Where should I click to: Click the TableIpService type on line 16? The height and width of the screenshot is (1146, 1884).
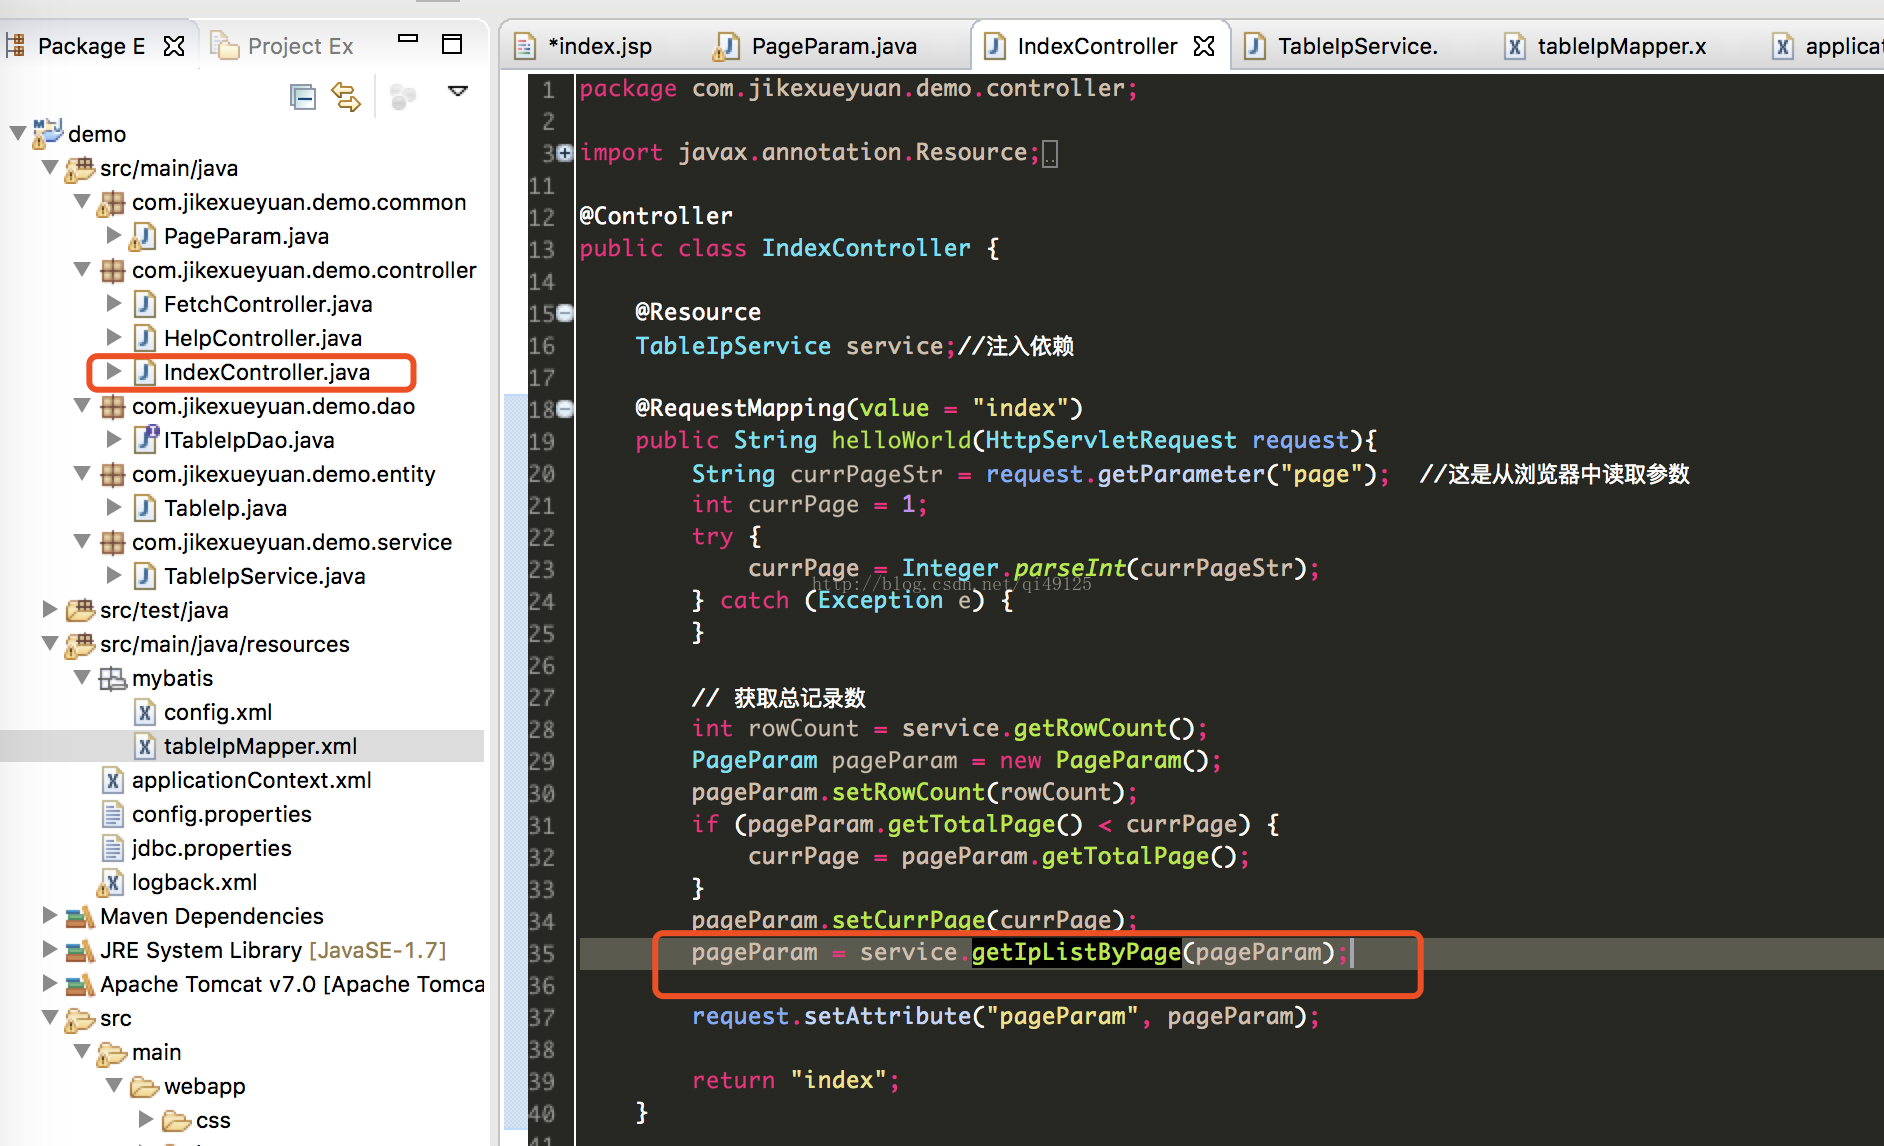[x=733, y=346]
